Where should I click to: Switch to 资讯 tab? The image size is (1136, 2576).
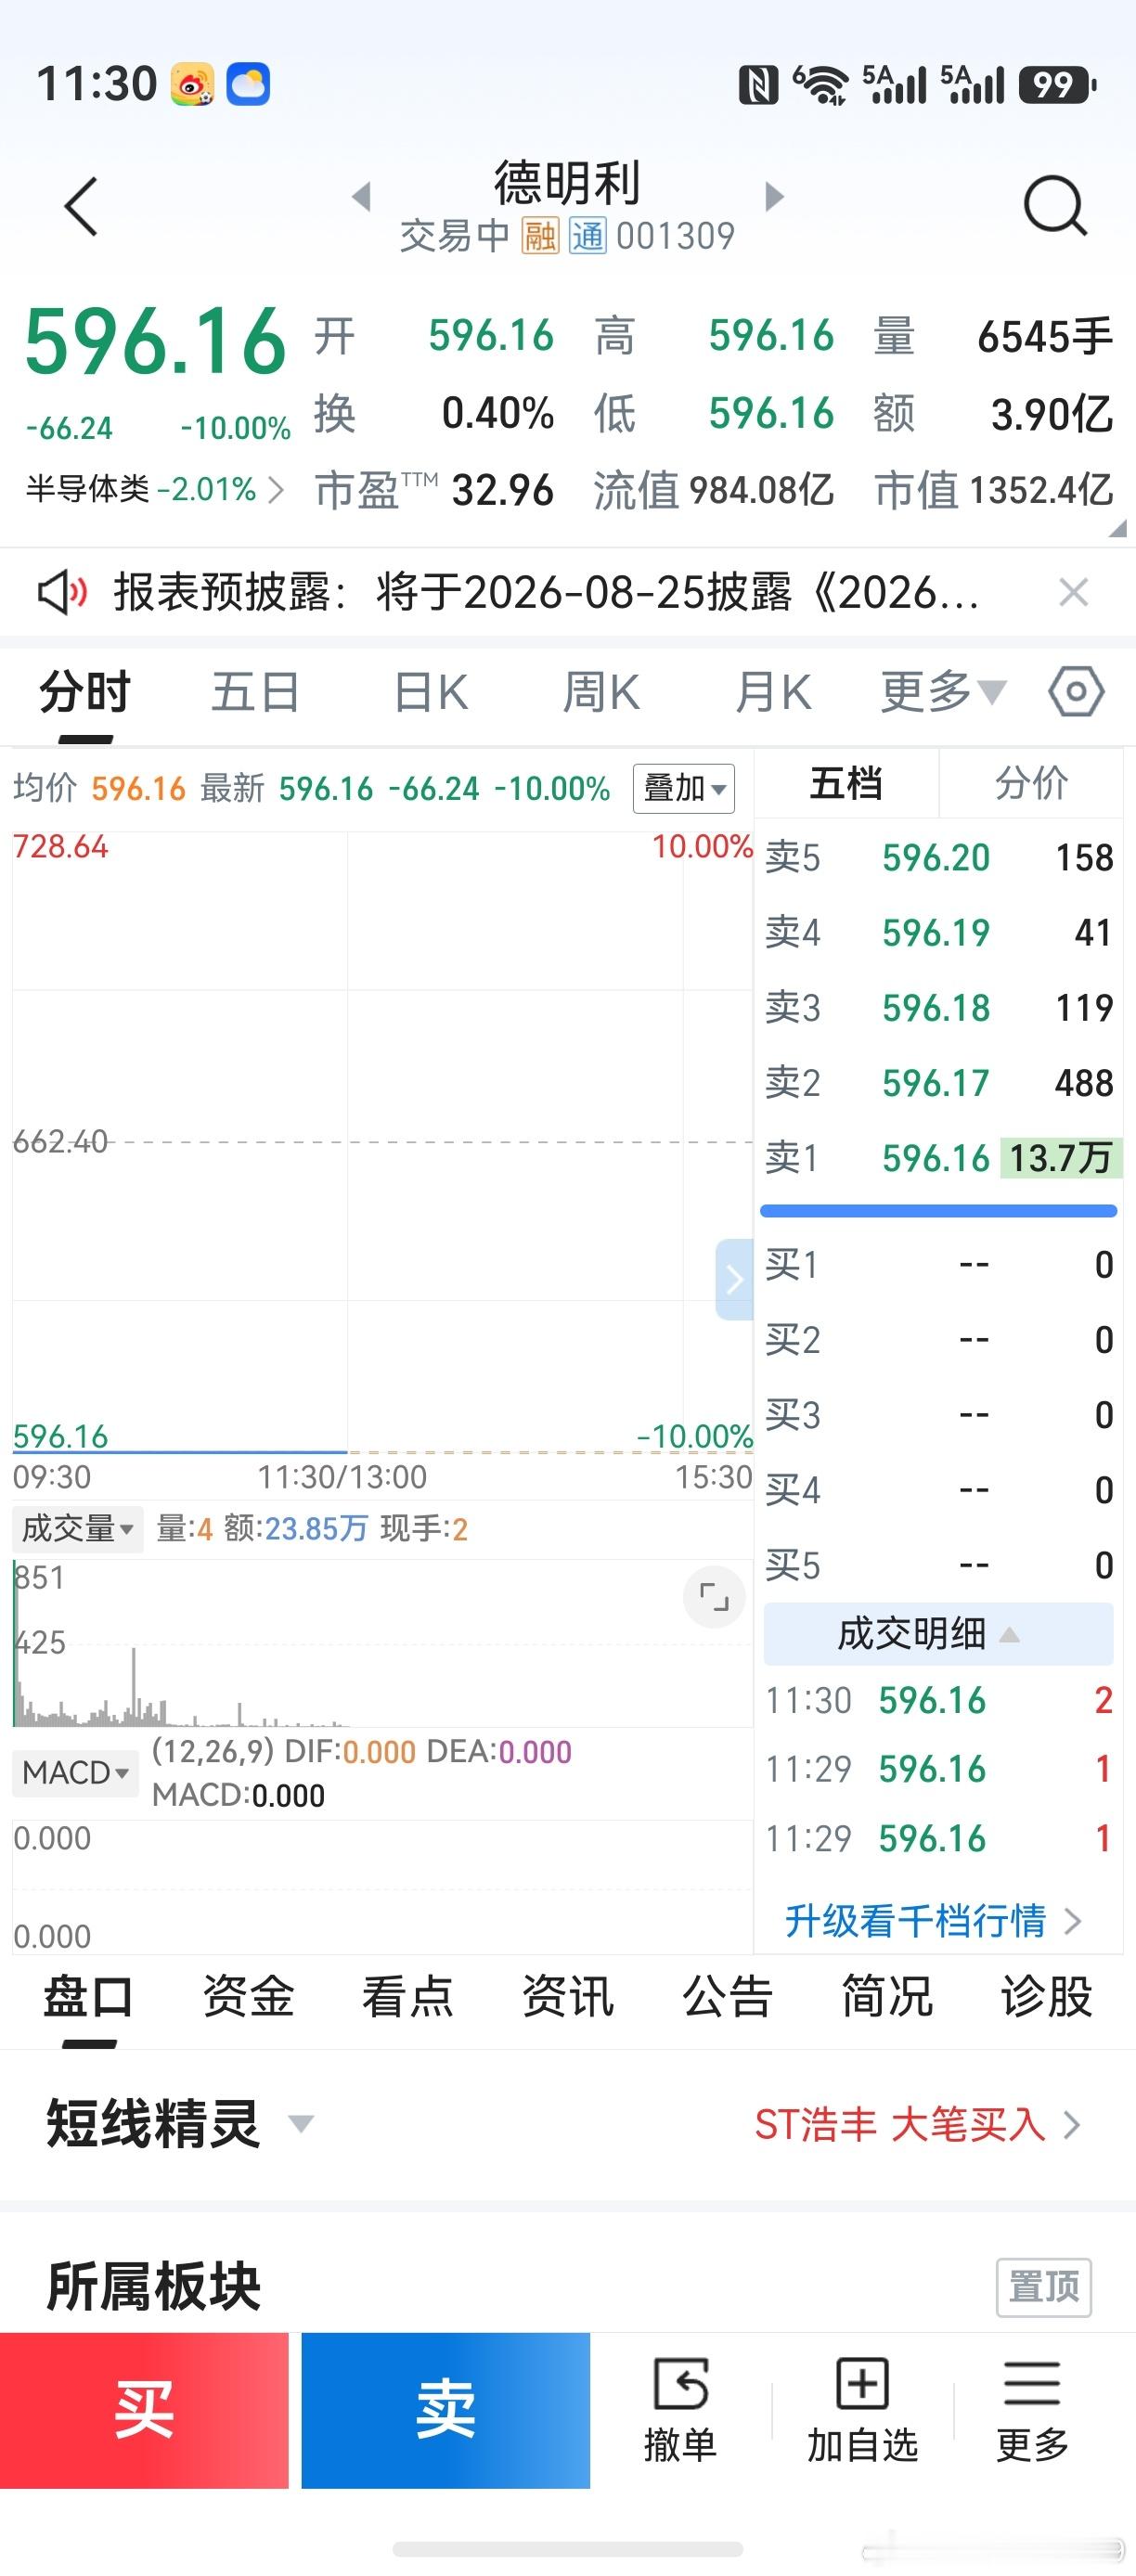[x=567, y=1997]
